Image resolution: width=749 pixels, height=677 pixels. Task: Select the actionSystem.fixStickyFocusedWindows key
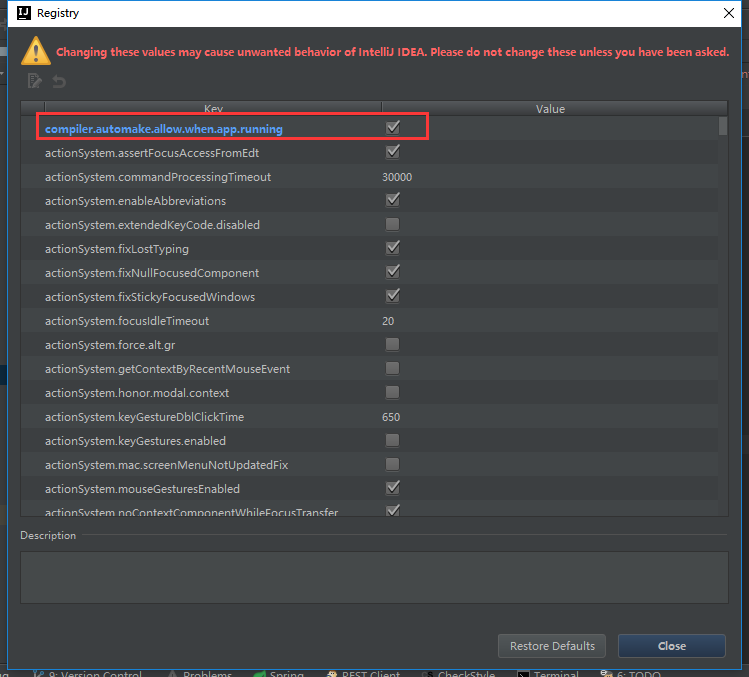(150, 297)
